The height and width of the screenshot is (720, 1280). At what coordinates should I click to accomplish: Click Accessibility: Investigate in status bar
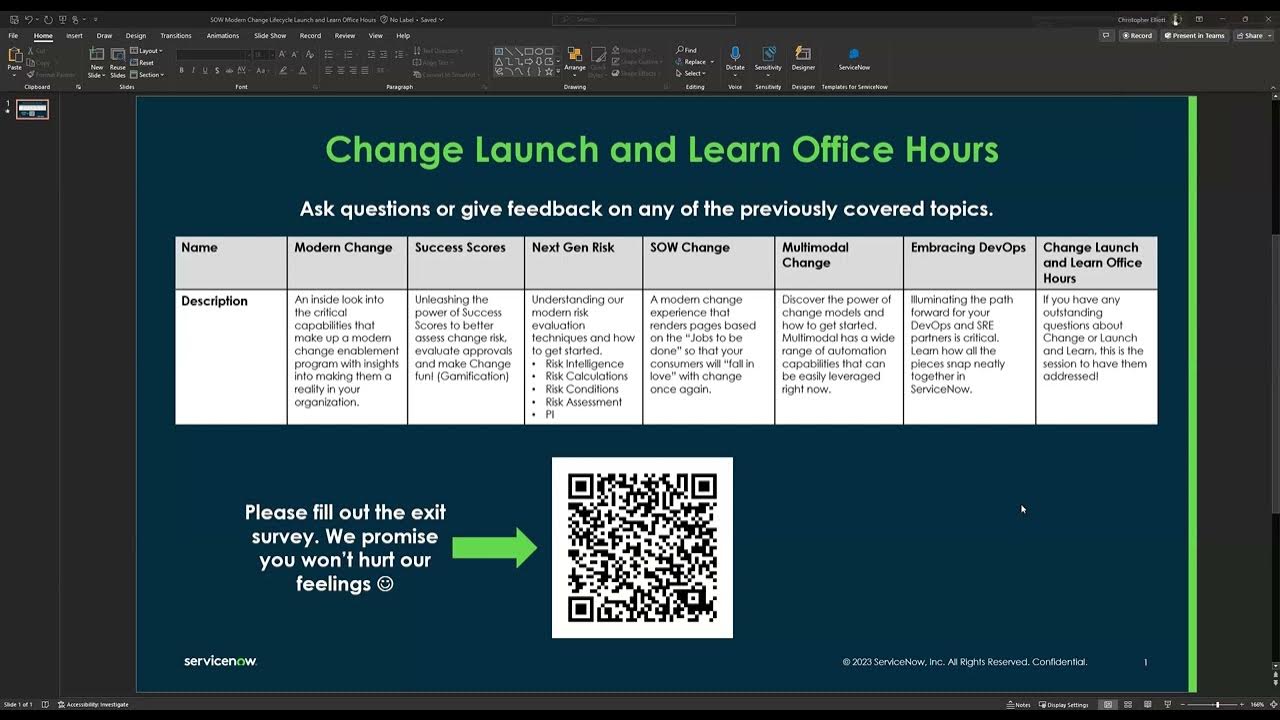click(x=93, y=704)
